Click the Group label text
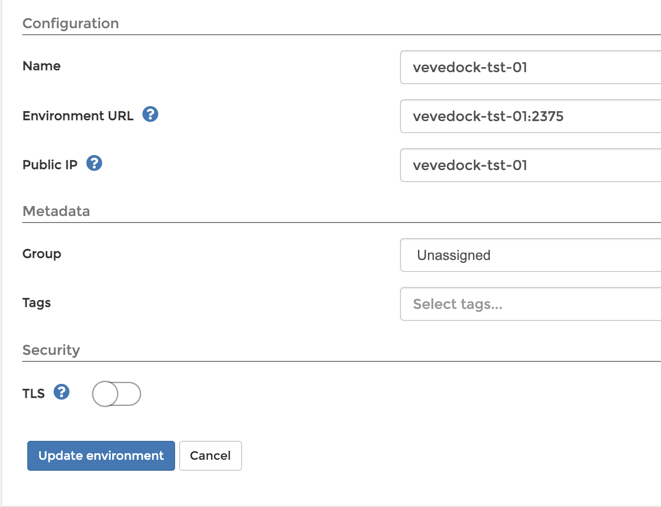 [x=42, y=254]
